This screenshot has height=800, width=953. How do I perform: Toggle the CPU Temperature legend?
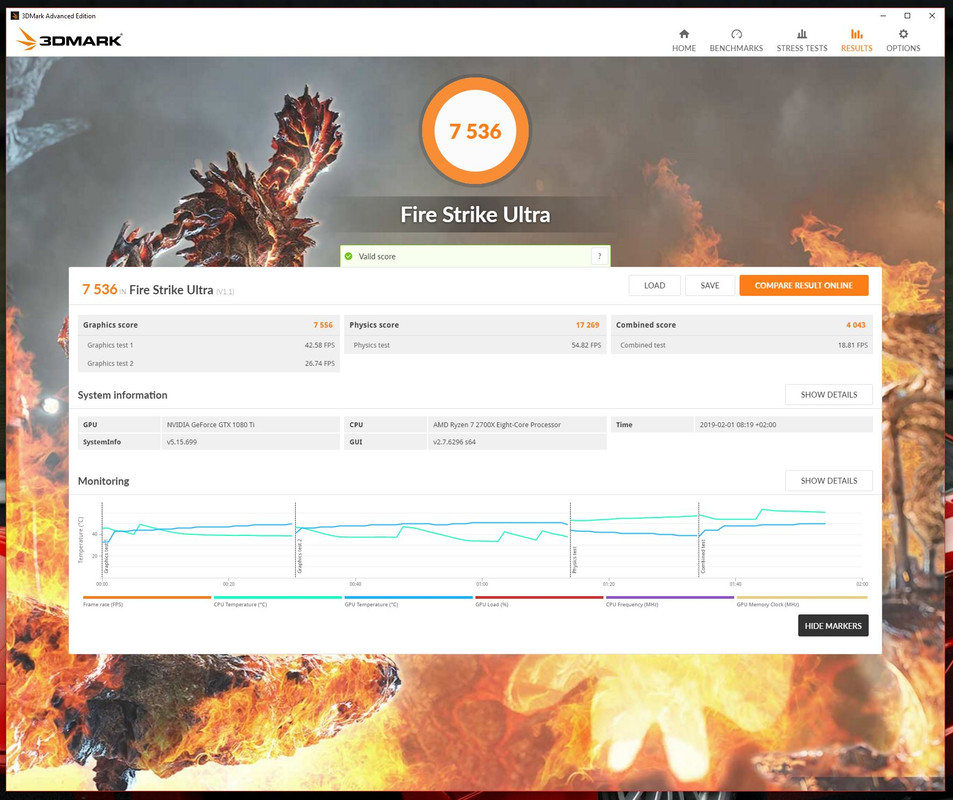pos(277,602)
